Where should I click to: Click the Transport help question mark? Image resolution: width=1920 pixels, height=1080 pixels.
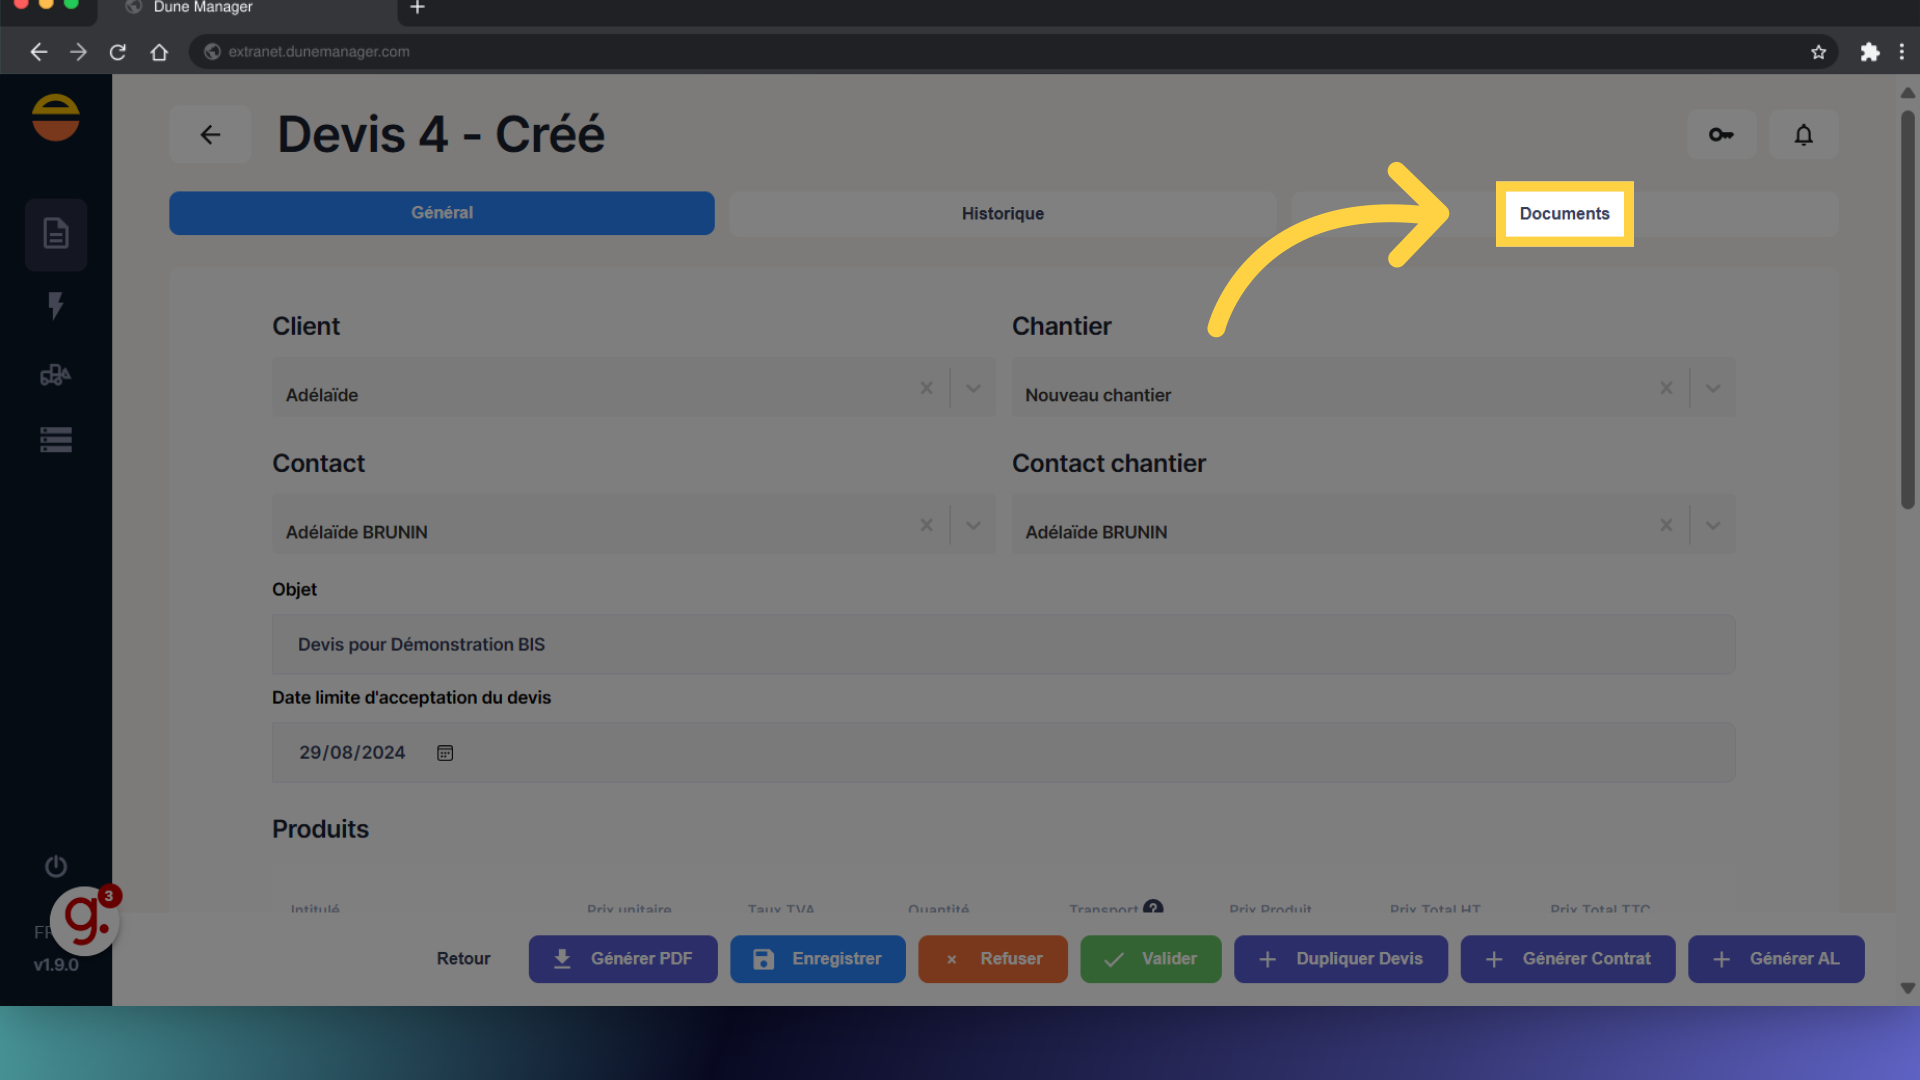[1153, 907]
